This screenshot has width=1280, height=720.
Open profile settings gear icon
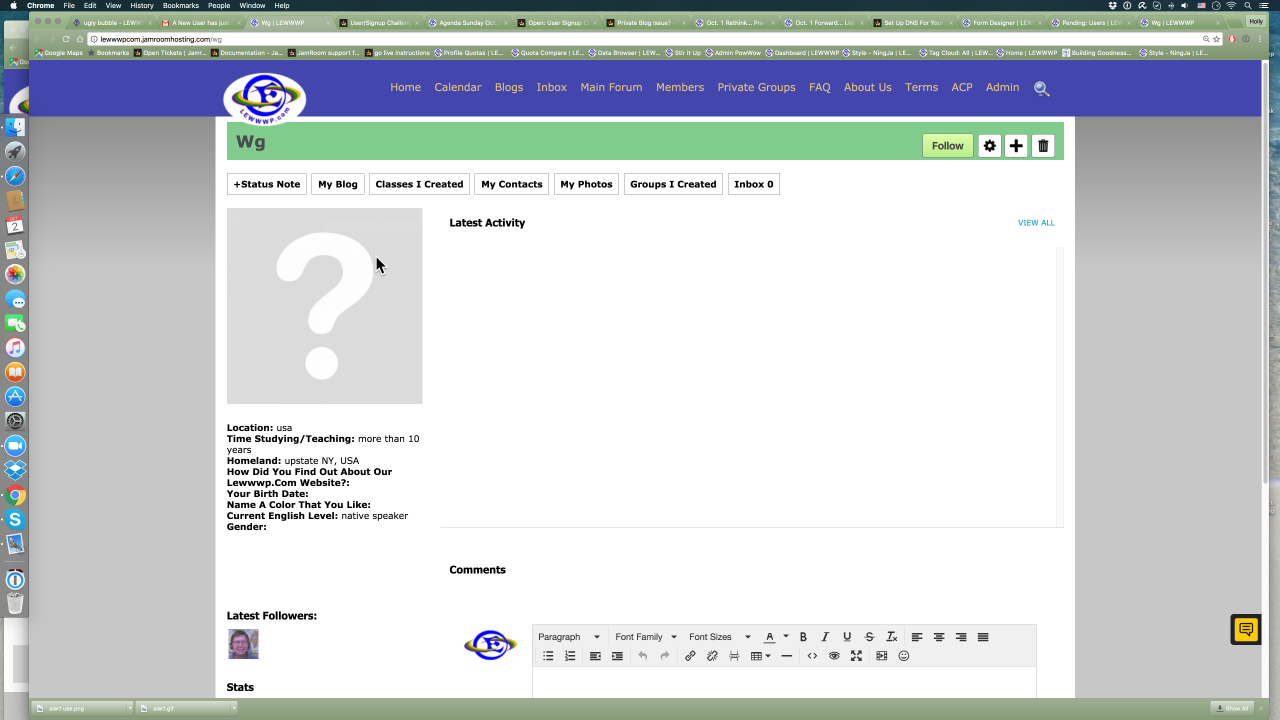[989, 146]
